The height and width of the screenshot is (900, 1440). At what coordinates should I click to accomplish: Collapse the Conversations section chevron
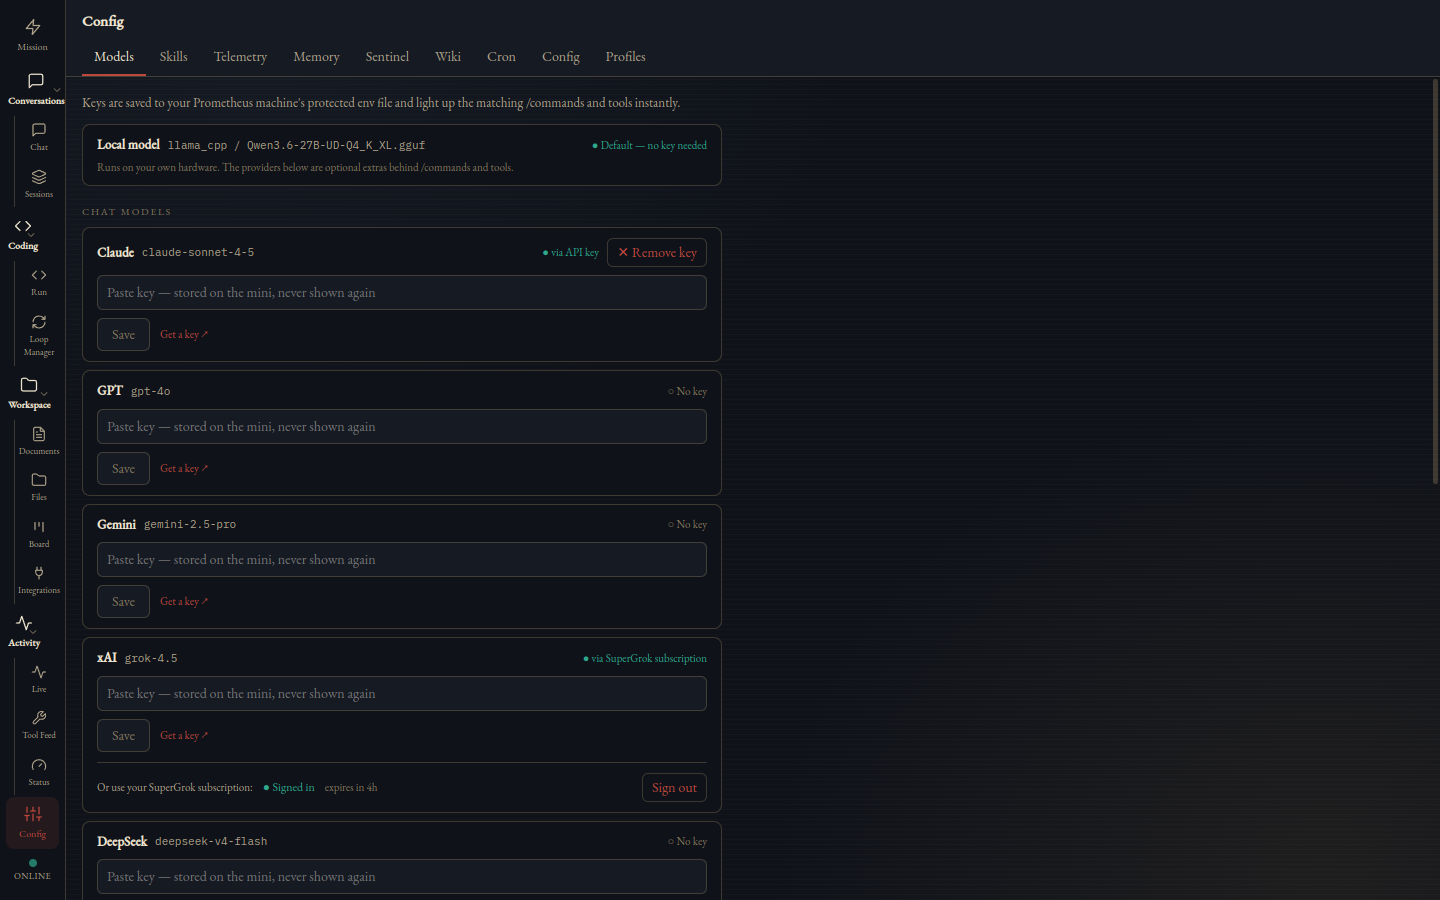[57, 90]
